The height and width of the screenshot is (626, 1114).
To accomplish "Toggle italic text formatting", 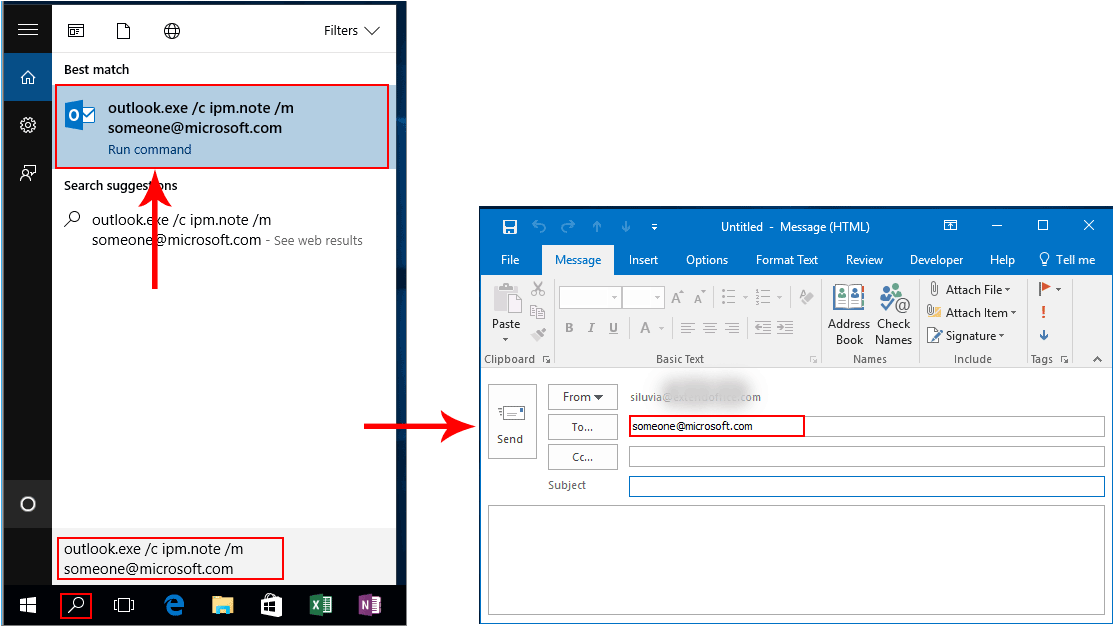I will click(591, 328).
